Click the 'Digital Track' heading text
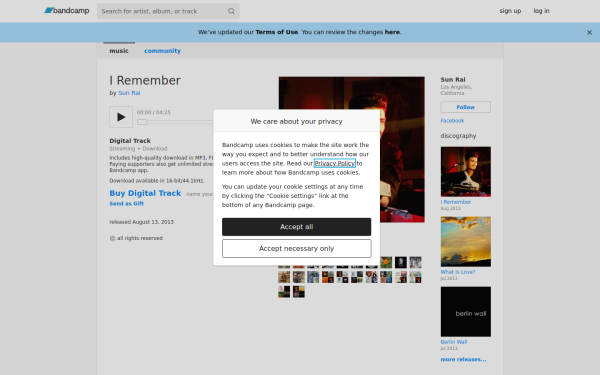The height and width of the screenshot is (375, 600). [x=130, y=141]
